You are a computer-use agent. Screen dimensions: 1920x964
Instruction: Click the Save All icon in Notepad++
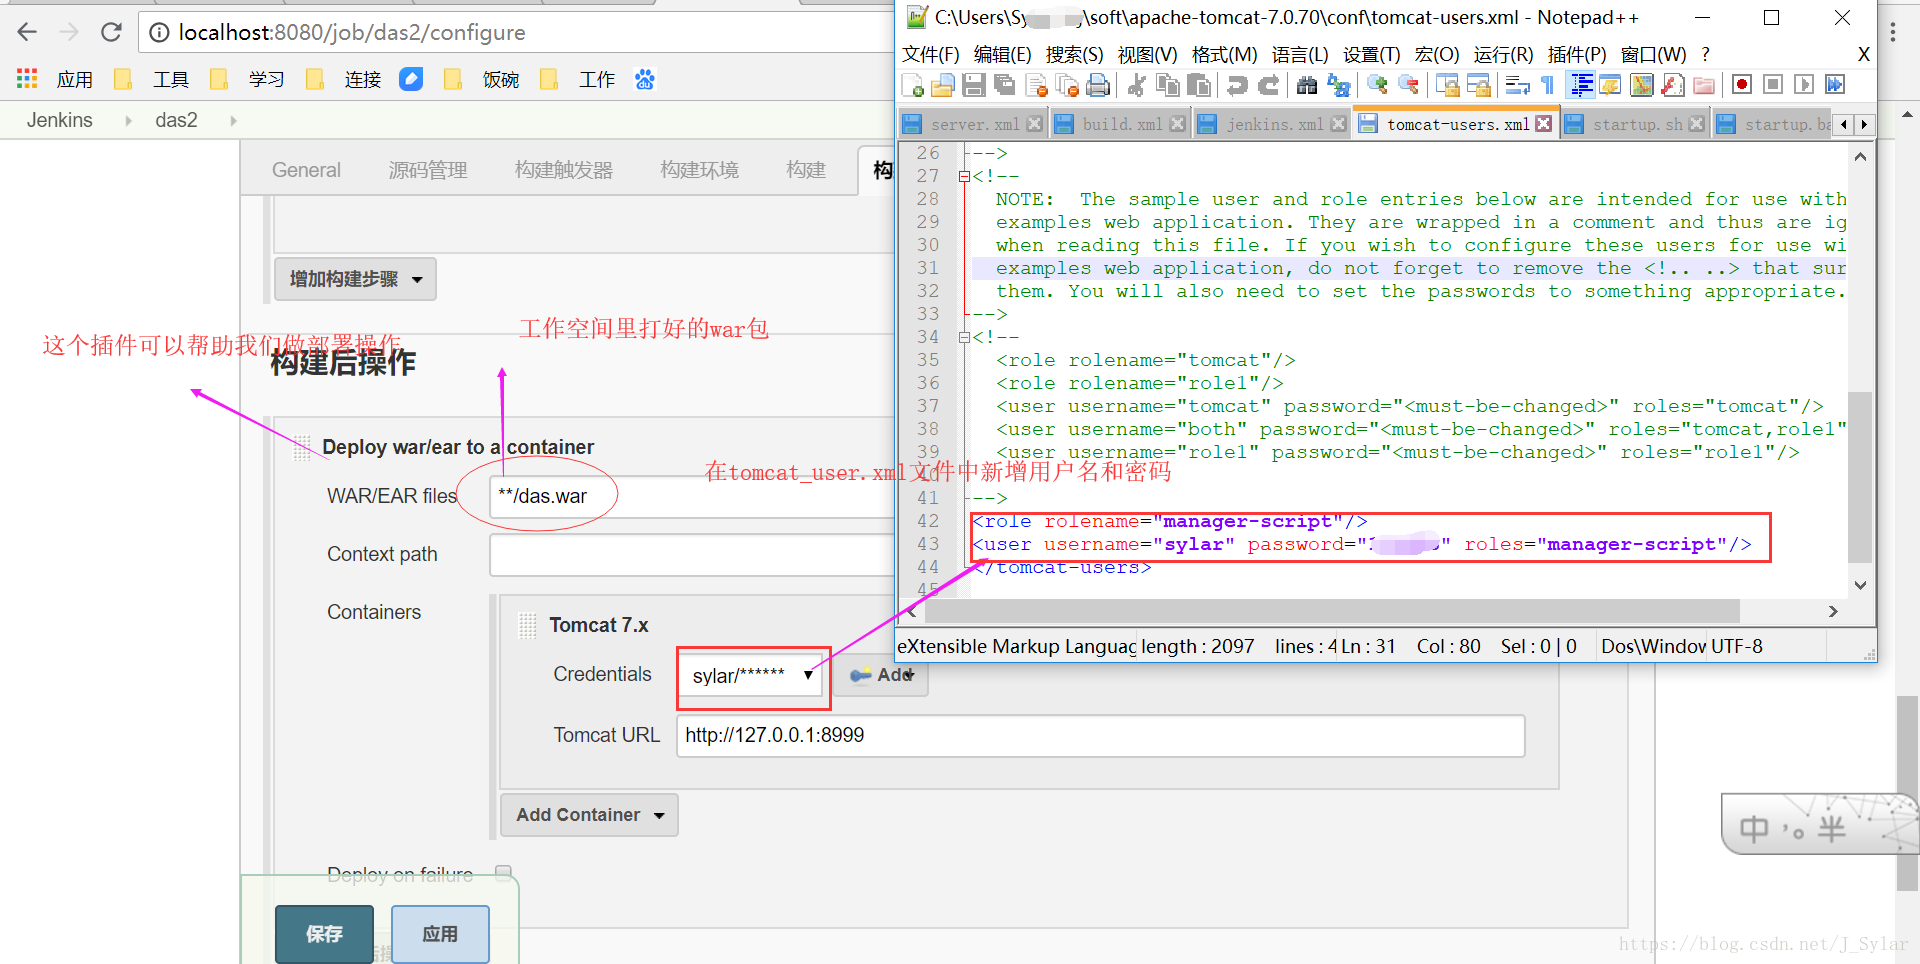(x=1005, y=85)
